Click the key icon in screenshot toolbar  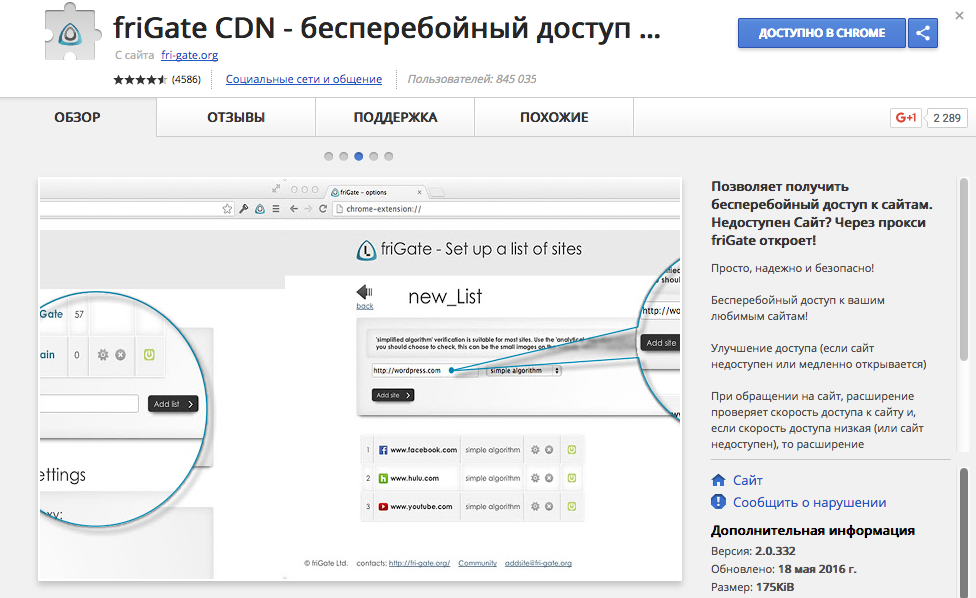[x=243, y=209]
